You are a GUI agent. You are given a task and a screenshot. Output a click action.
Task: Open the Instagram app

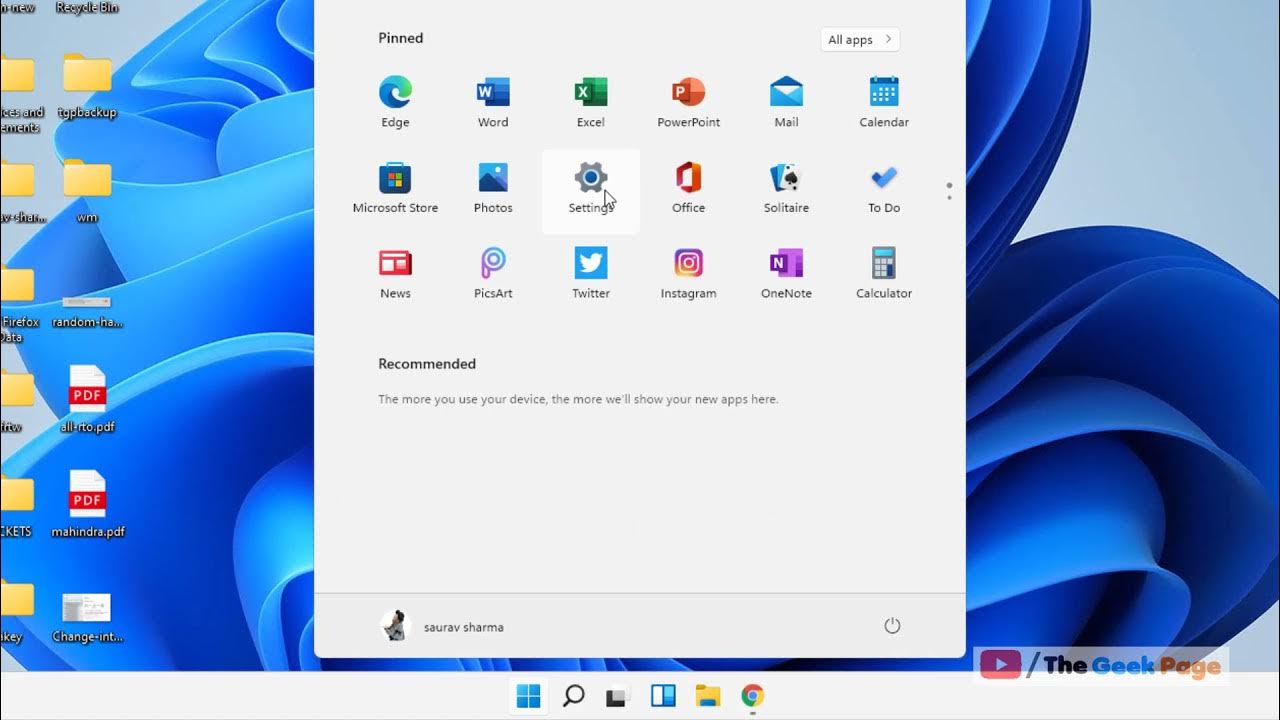coord(688,275)
